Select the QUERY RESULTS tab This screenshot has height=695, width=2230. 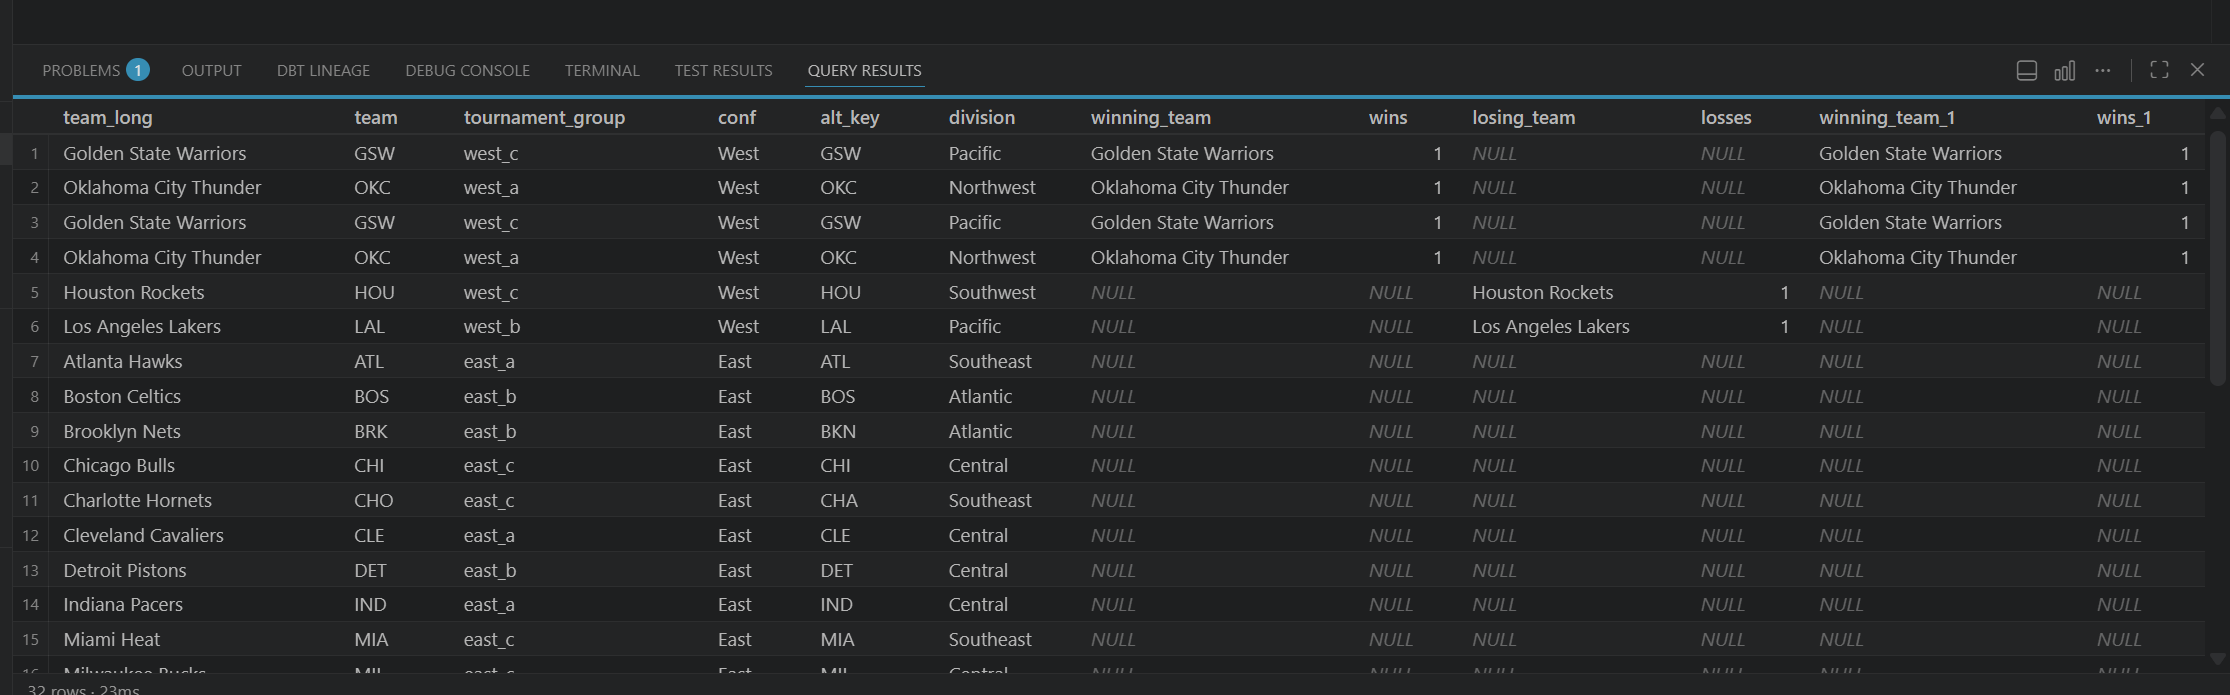[865, 71]
